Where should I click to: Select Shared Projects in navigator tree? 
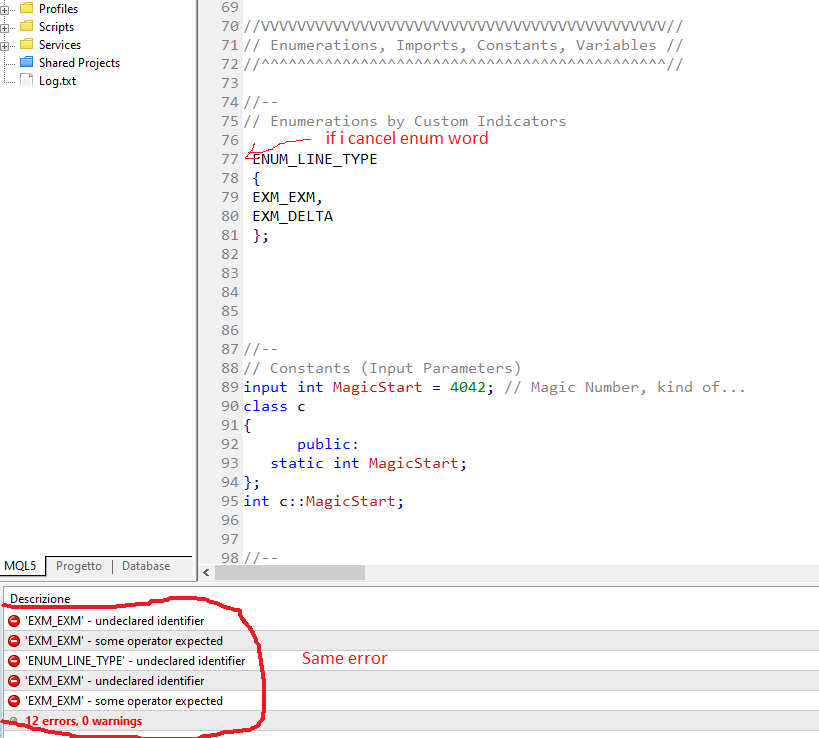tap(79, 63)
